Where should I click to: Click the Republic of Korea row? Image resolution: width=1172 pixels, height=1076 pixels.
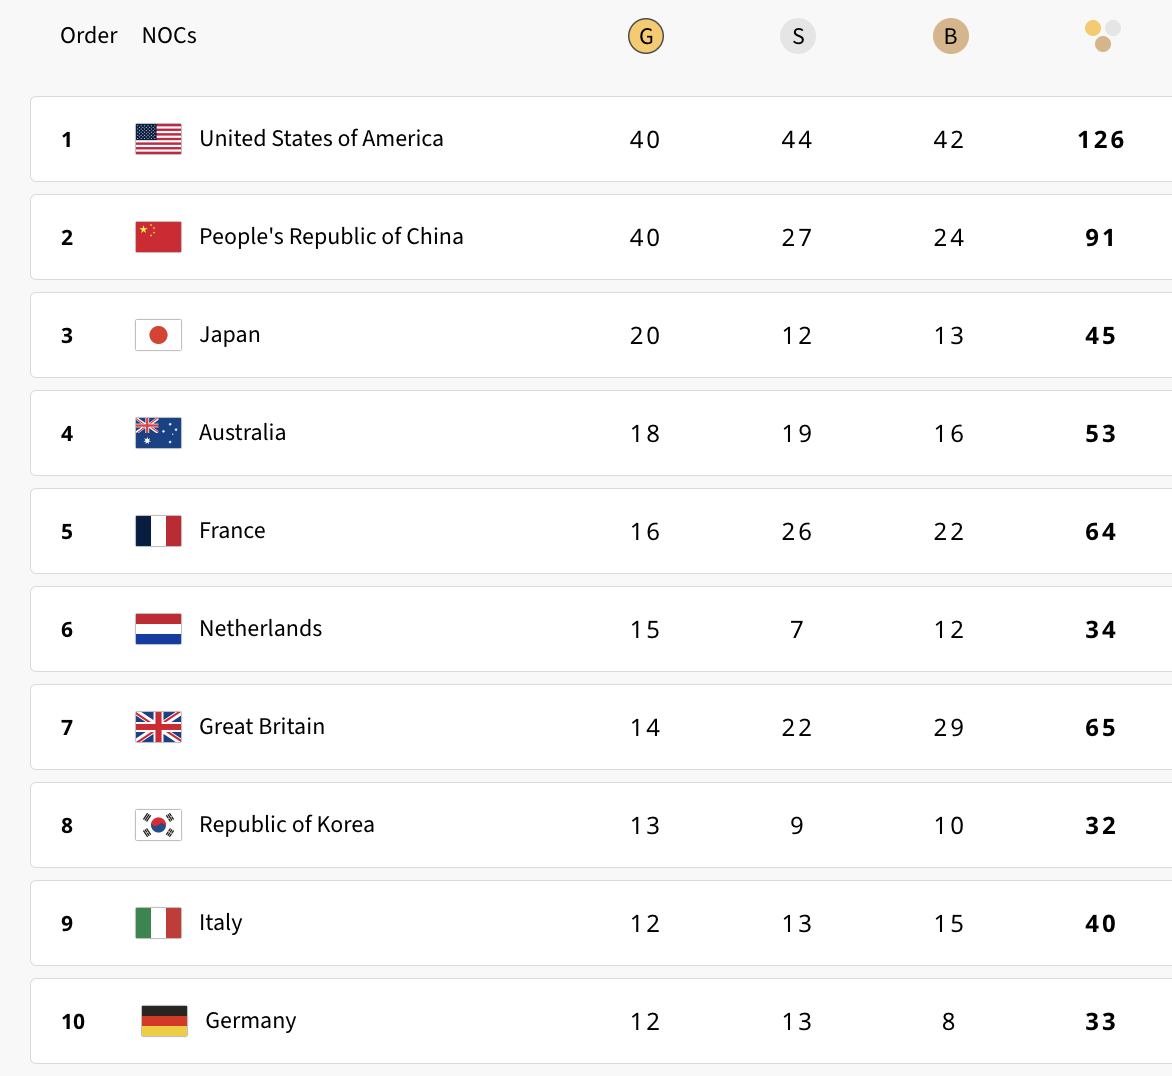601,825
